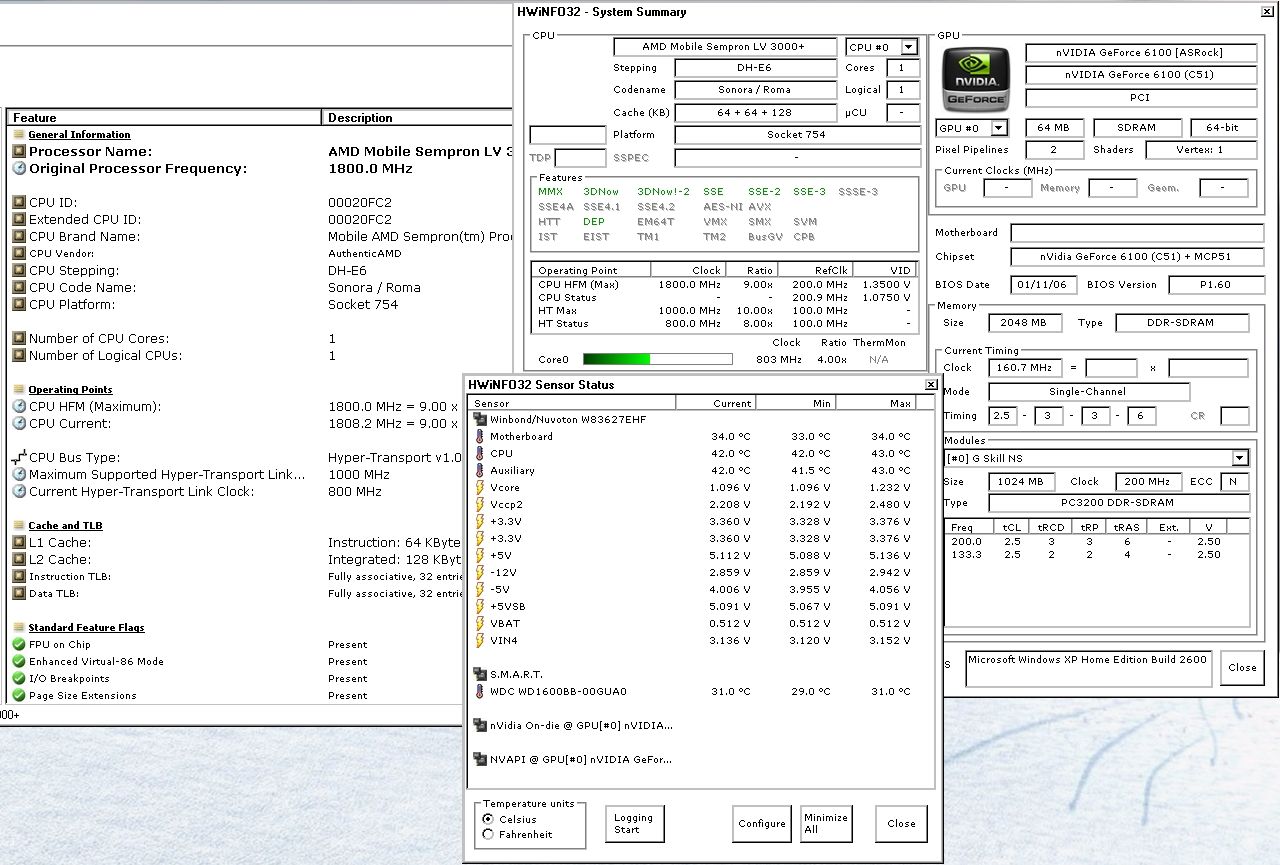Viewport: 1280px width, 865px height.
Task: Click the Standard Feature Flags folder icon
Action: click(19, 627)
